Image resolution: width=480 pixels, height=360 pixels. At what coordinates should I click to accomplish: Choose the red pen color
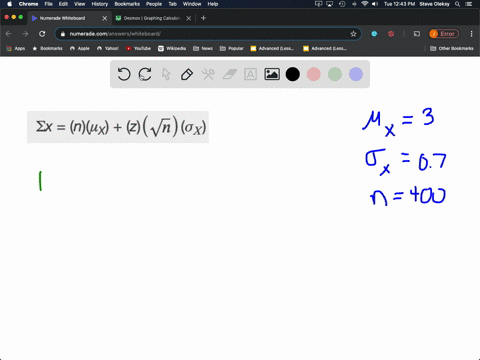[x=314, y=74]
